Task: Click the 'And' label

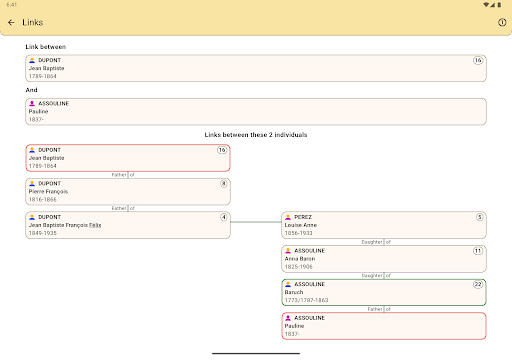Action: (x=31, y=90)
